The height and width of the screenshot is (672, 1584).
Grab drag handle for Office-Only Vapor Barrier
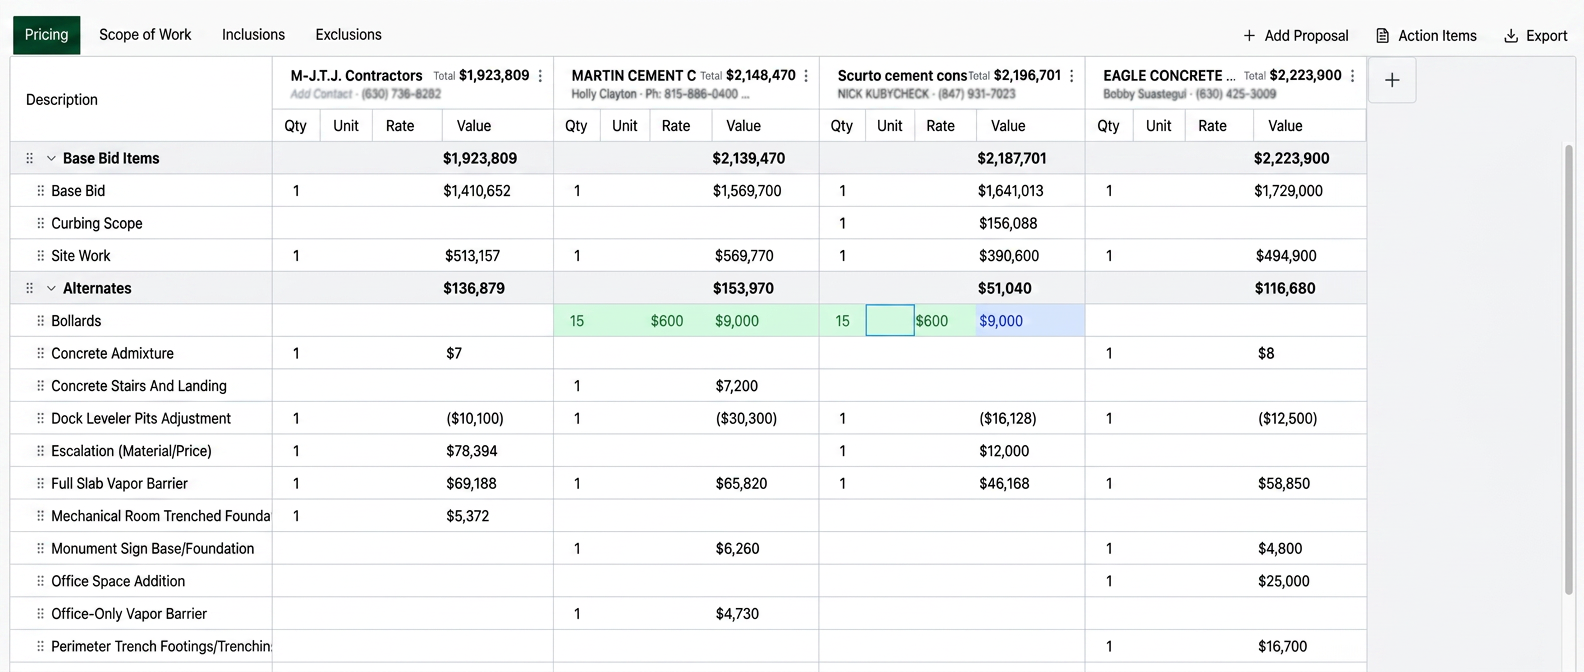[40, 613]
